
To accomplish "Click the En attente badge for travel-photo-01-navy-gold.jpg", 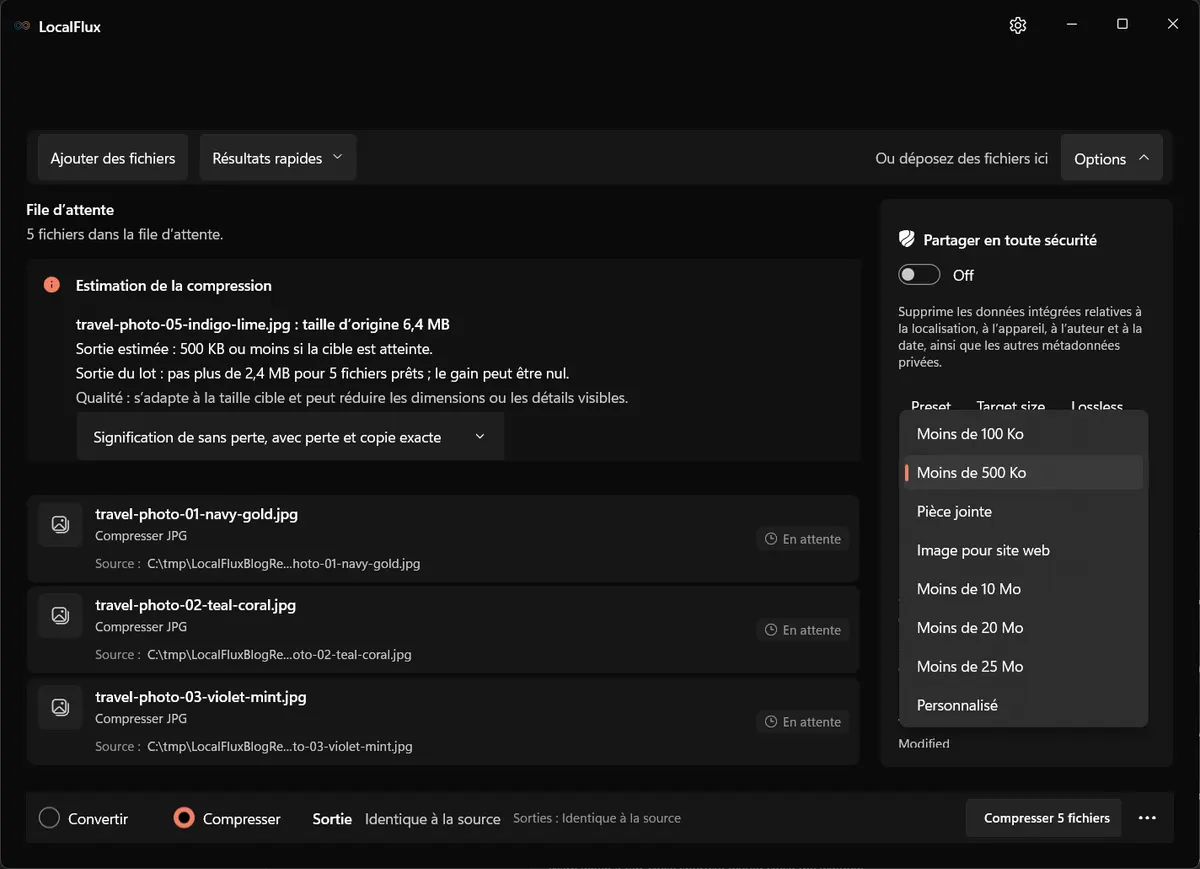I will 803,539.
